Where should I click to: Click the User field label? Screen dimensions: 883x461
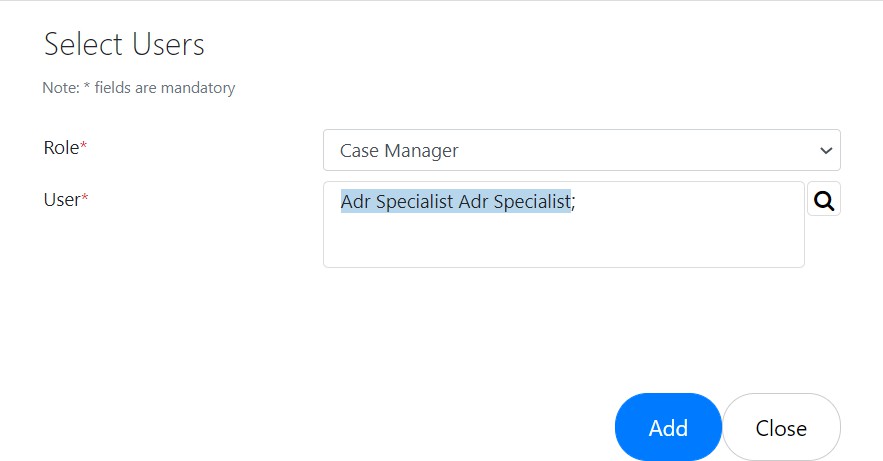pos(62,200)
